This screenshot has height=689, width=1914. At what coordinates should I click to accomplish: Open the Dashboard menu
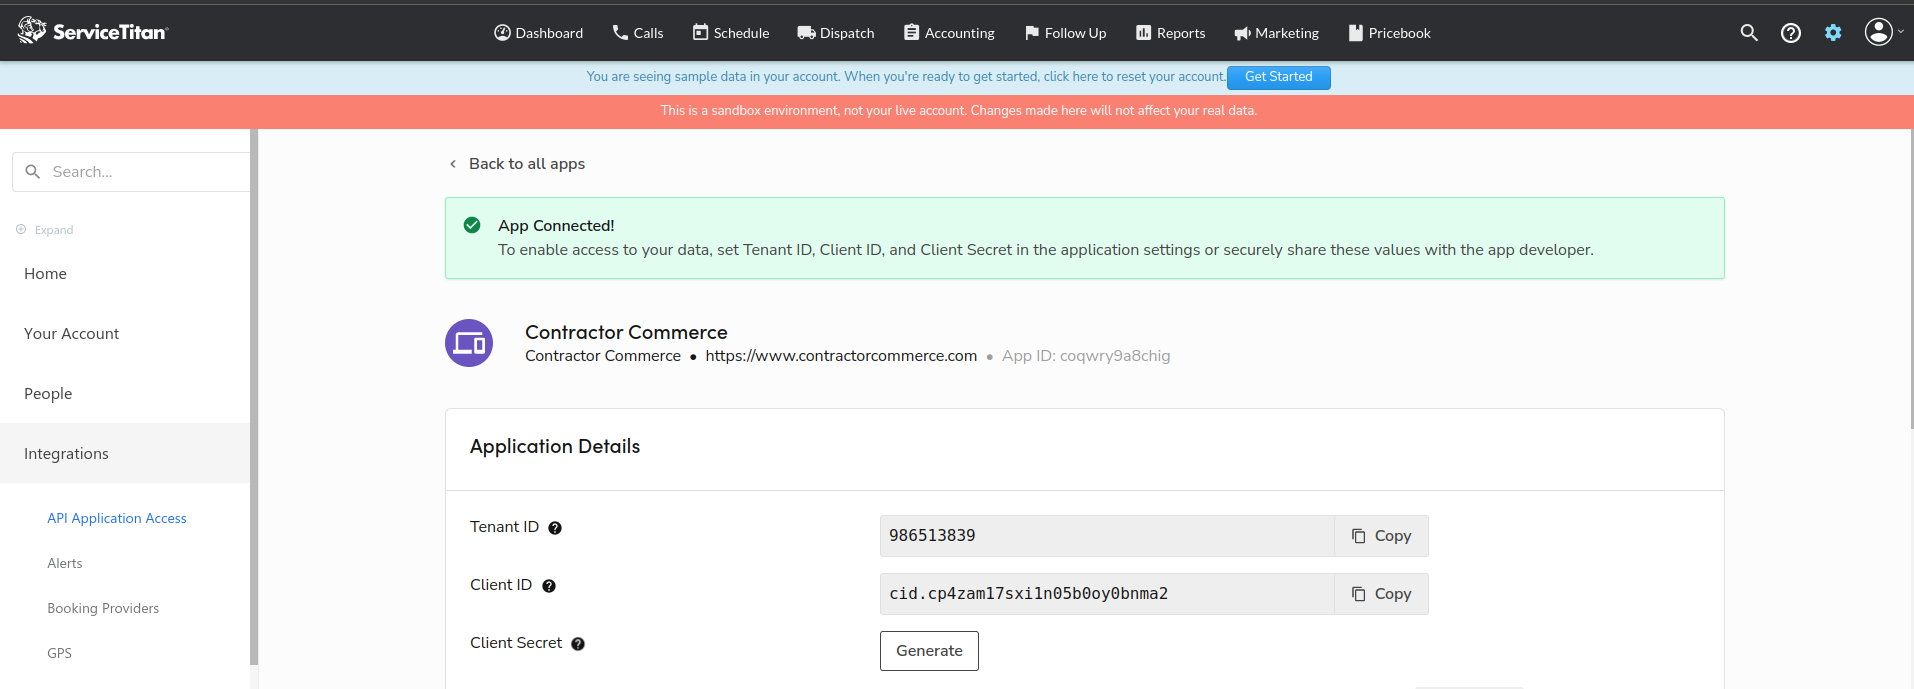(x=538, y=33)
